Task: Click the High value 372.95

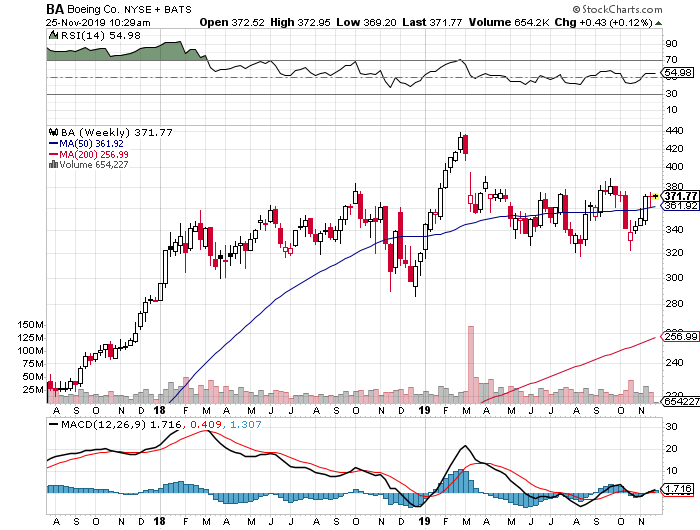Action: (x=314, y=22)
